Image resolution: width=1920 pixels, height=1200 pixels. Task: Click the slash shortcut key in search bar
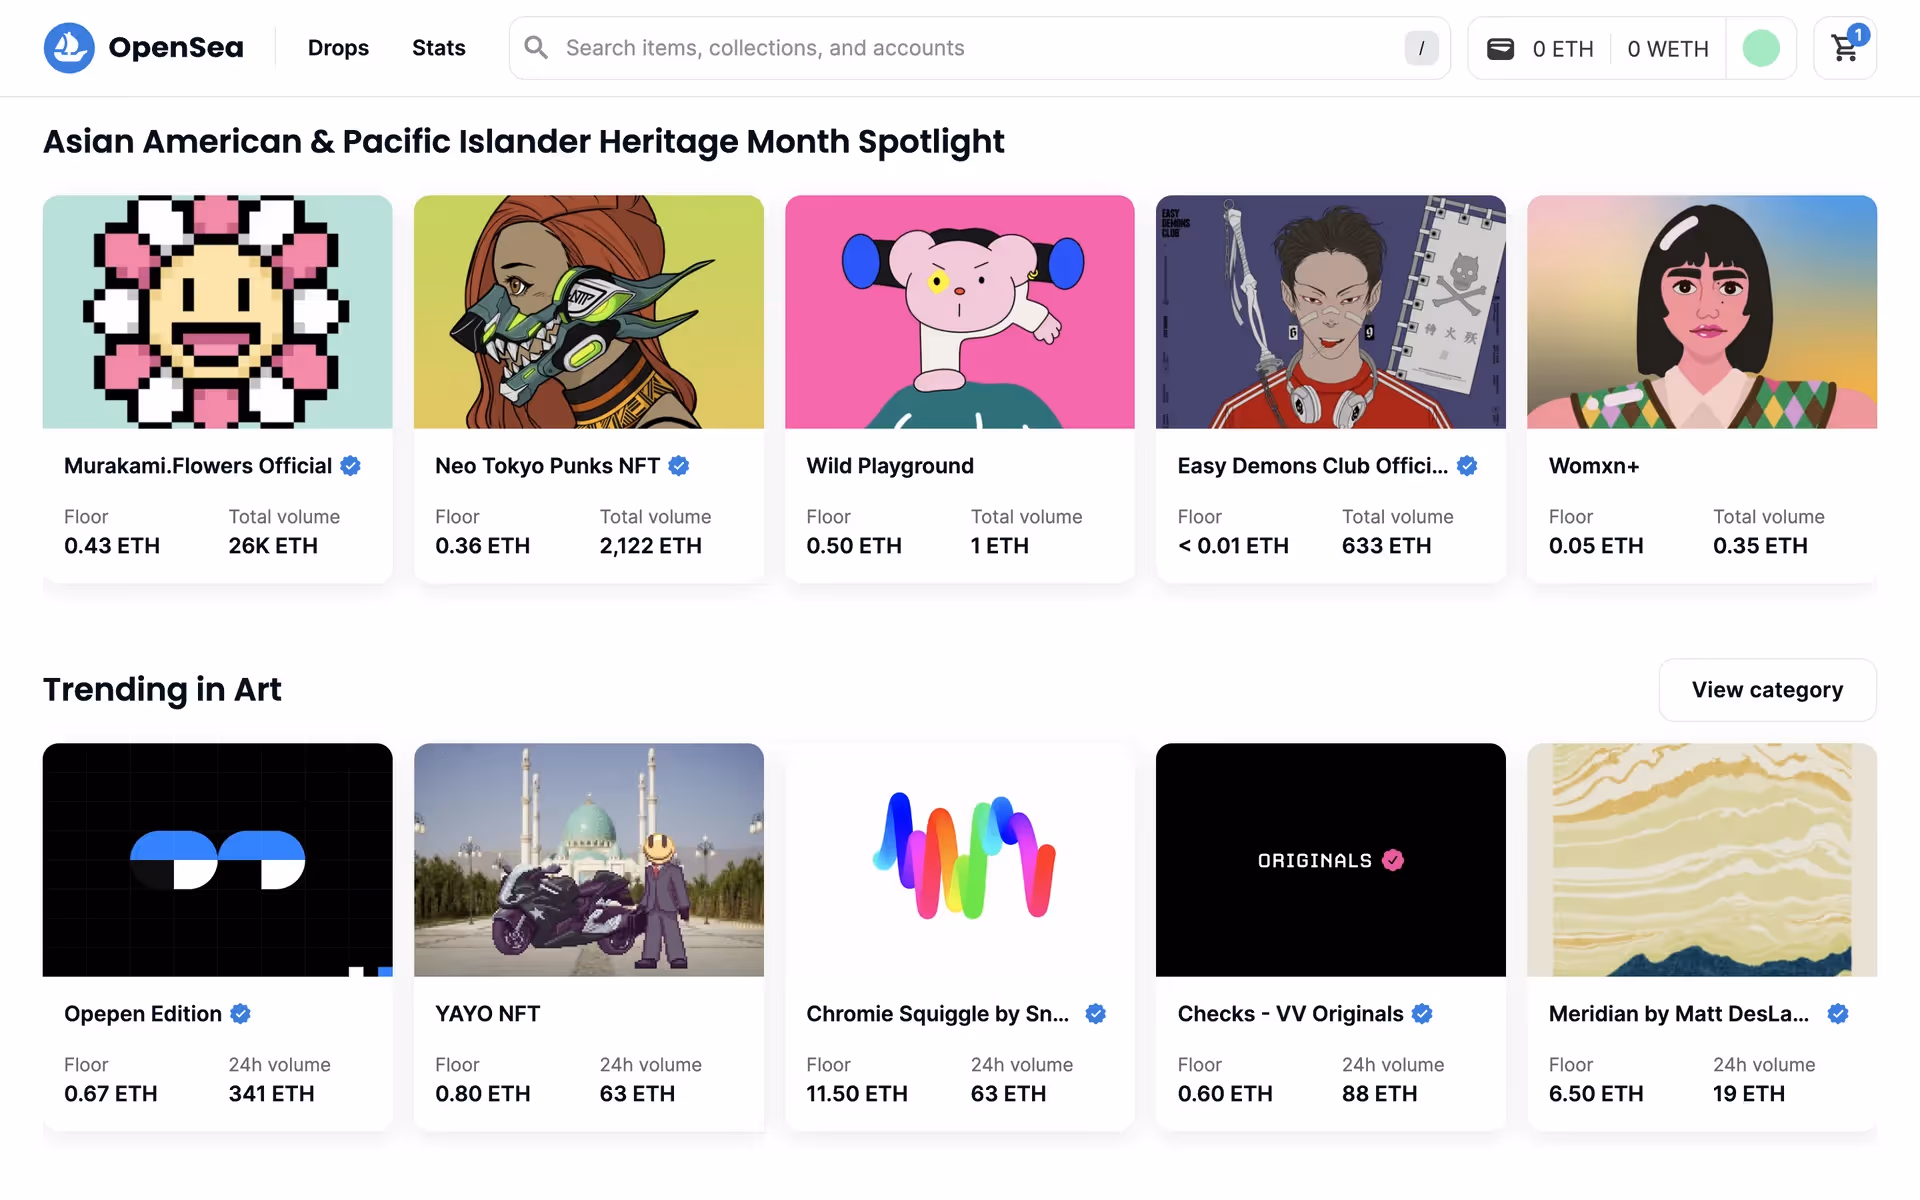point(1421,48)
